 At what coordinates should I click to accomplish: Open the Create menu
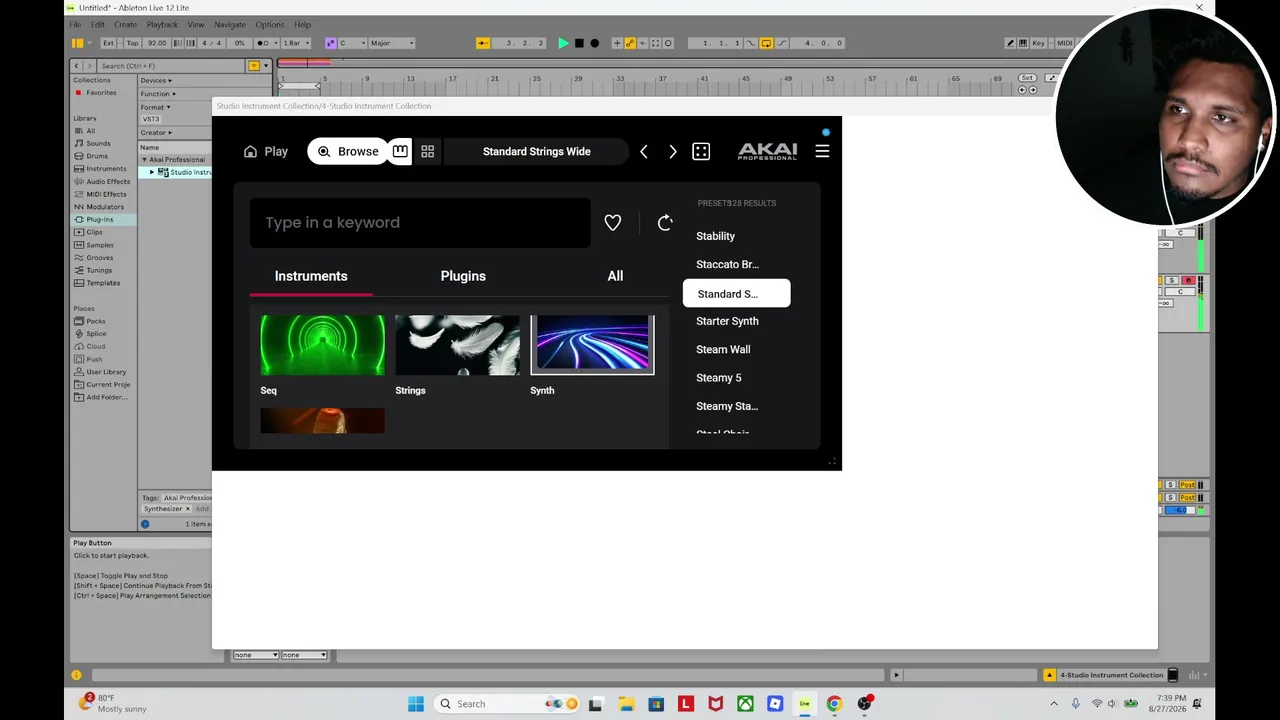pos(125,24)
